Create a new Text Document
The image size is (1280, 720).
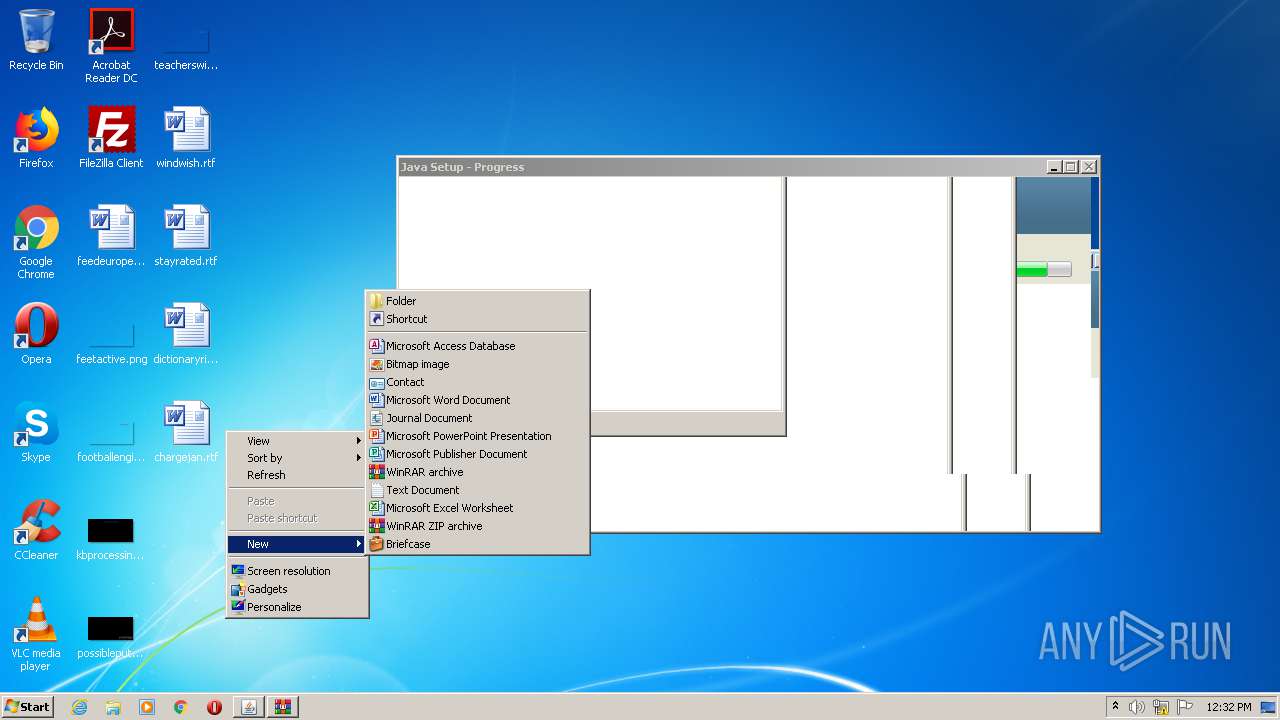(477, 490)
